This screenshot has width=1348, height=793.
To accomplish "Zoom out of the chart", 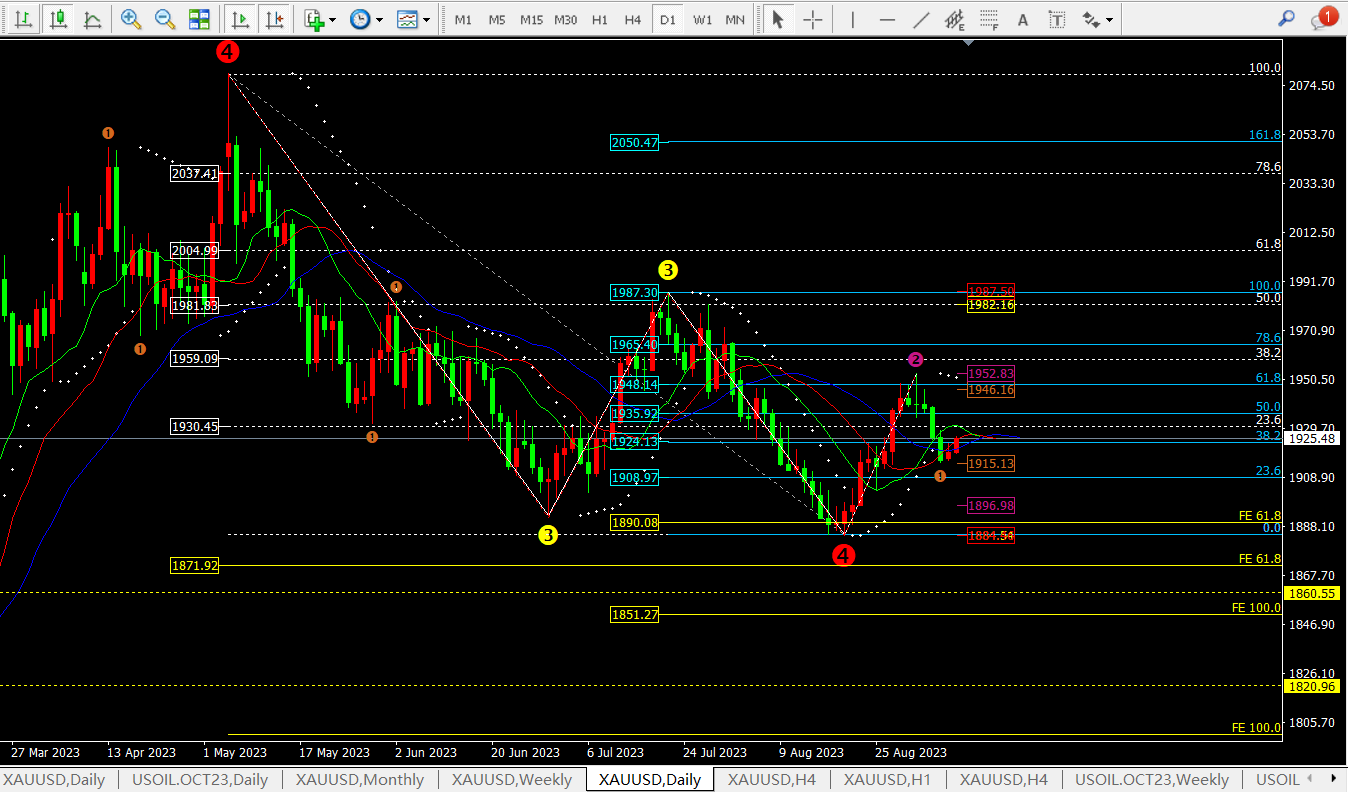I will click(x=165, y=19).
